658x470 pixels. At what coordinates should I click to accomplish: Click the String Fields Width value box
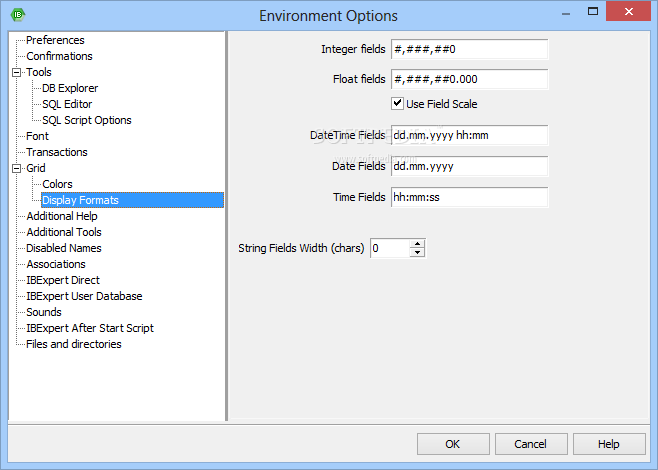[390, 248]
